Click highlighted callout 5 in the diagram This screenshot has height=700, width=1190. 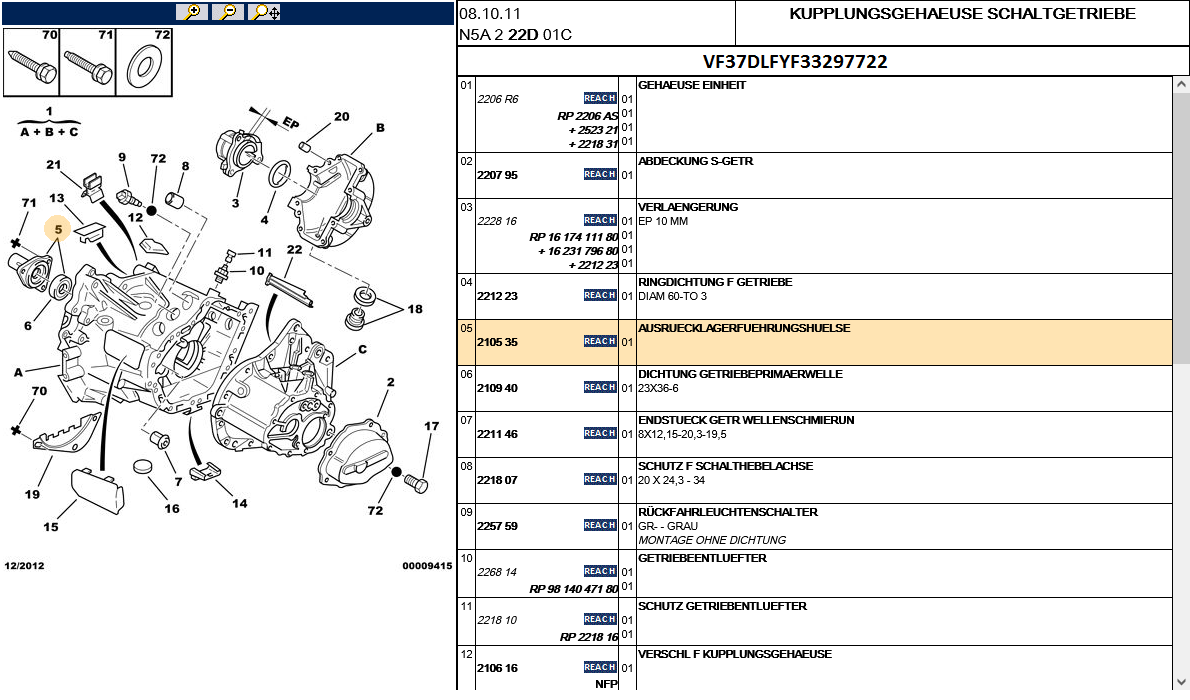coord(59,229)
